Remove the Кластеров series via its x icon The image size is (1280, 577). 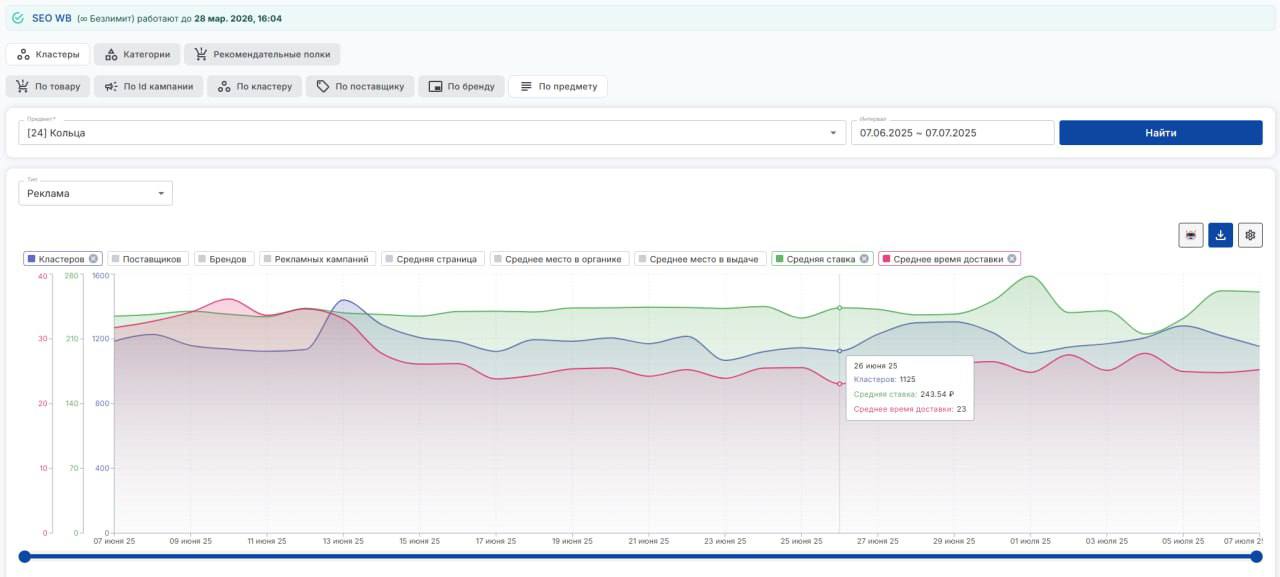click(93, 259)
